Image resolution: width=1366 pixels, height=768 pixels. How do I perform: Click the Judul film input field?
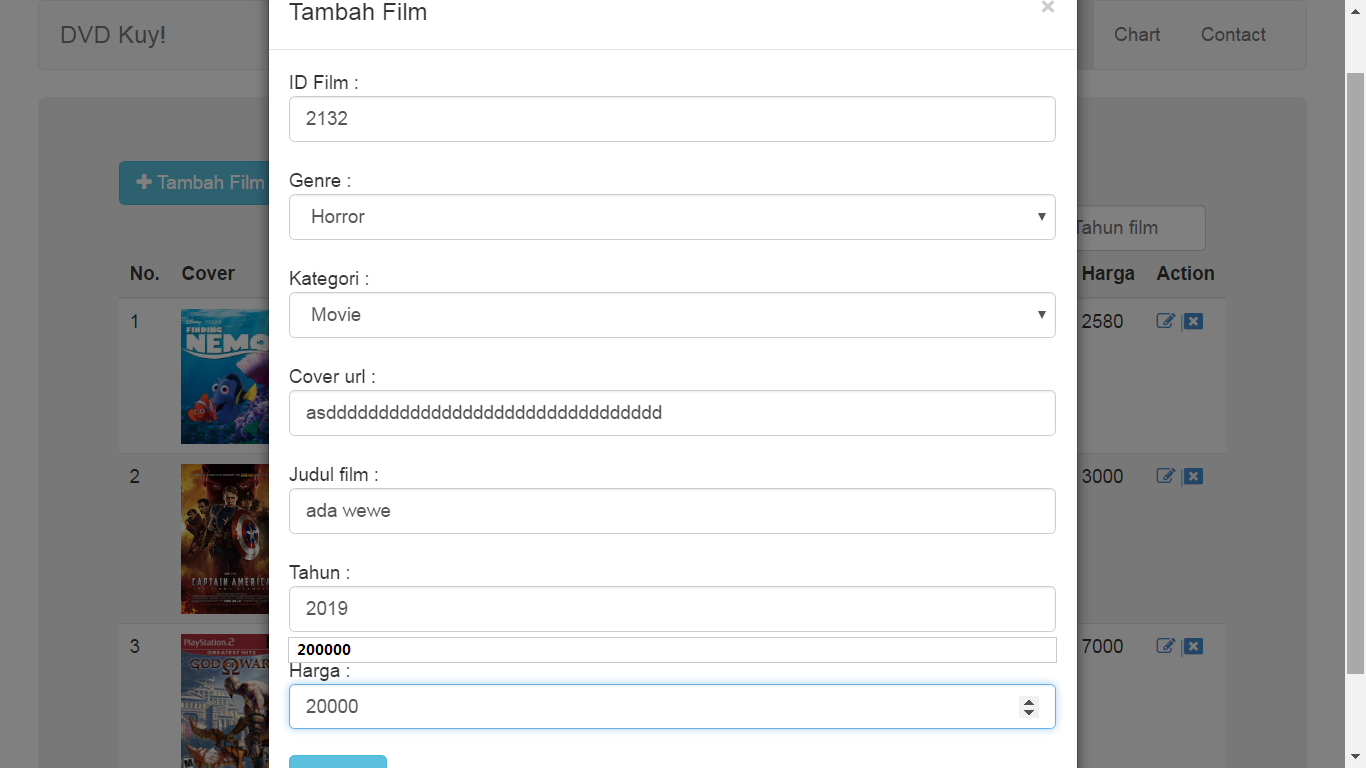click(x=672, y=511)
